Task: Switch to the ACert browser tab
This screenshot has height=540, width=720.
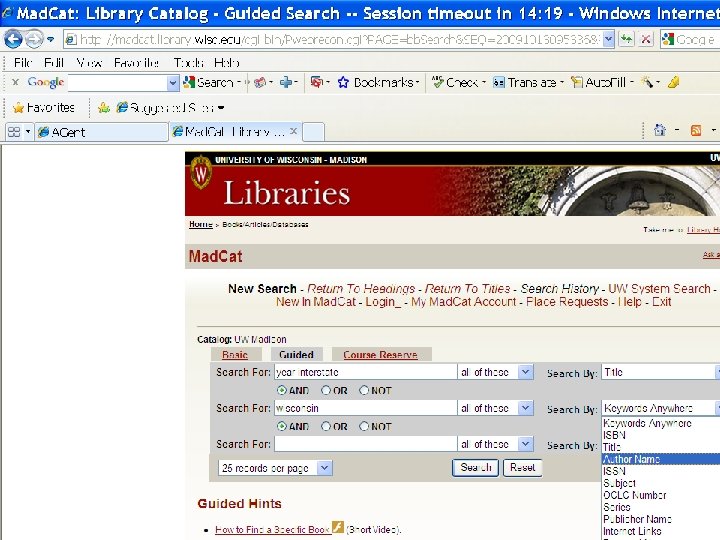Action: tap(101, 132)
